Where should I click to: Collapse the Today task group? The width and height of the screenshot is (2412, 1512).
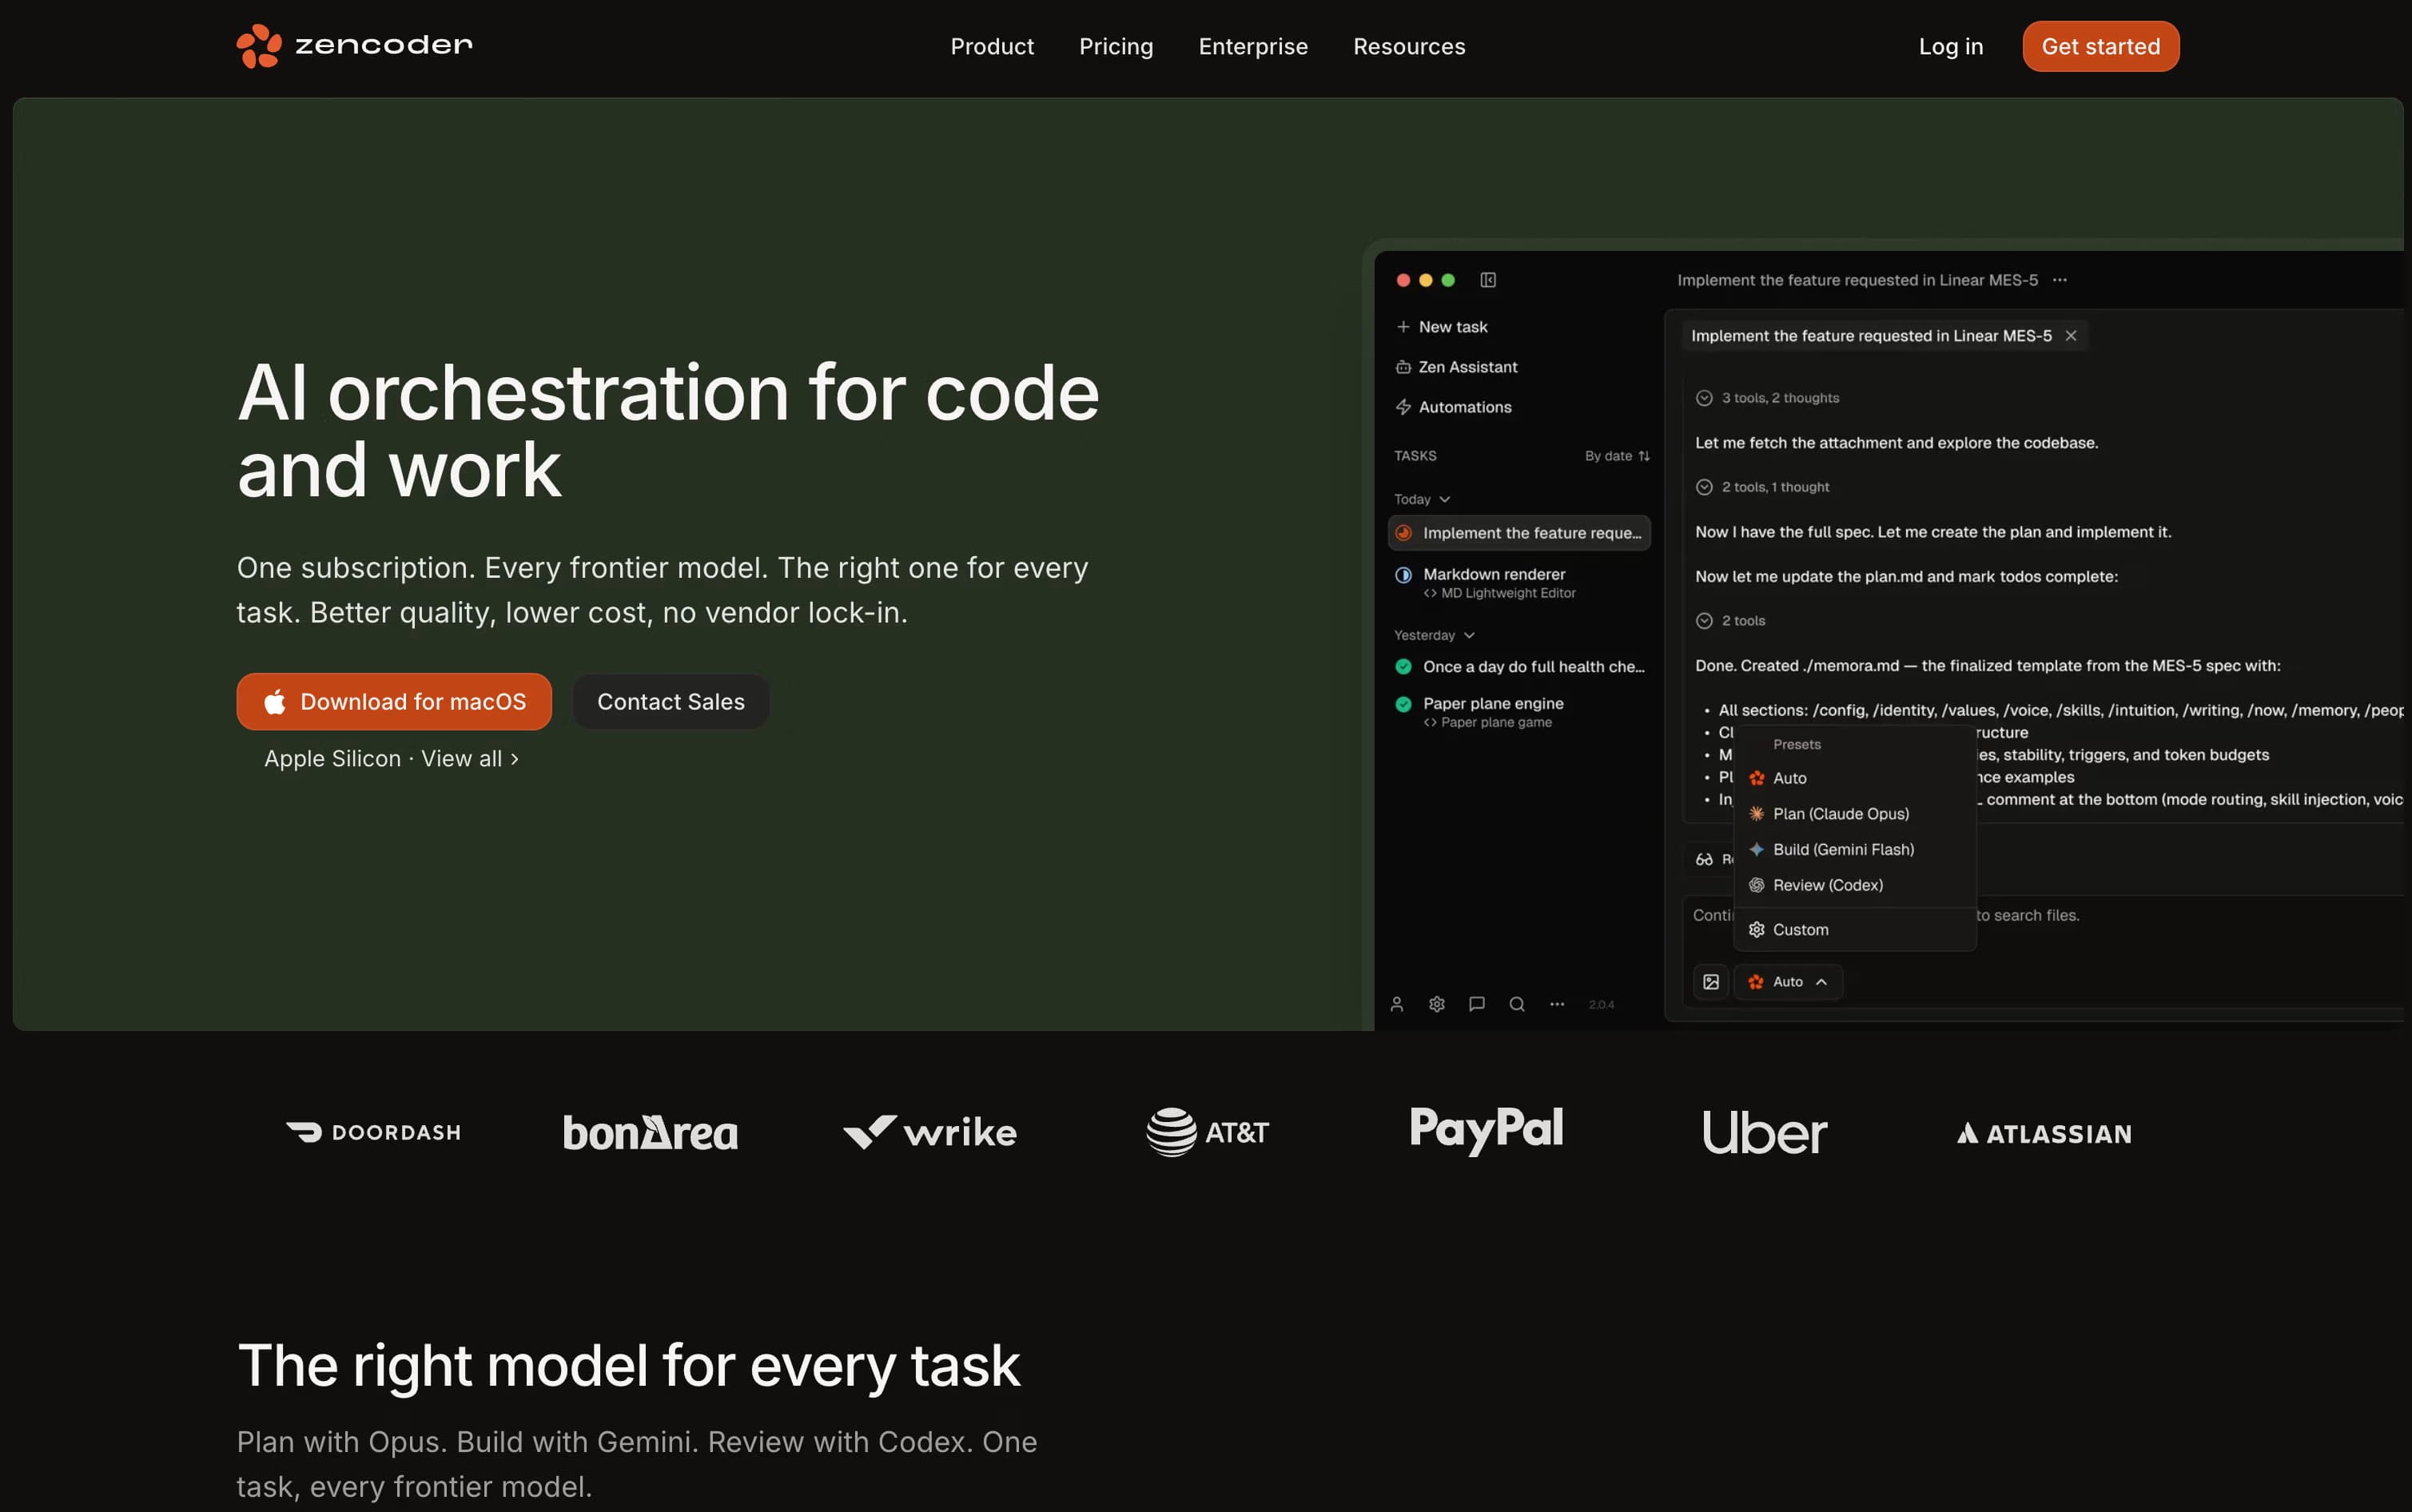1422,499
